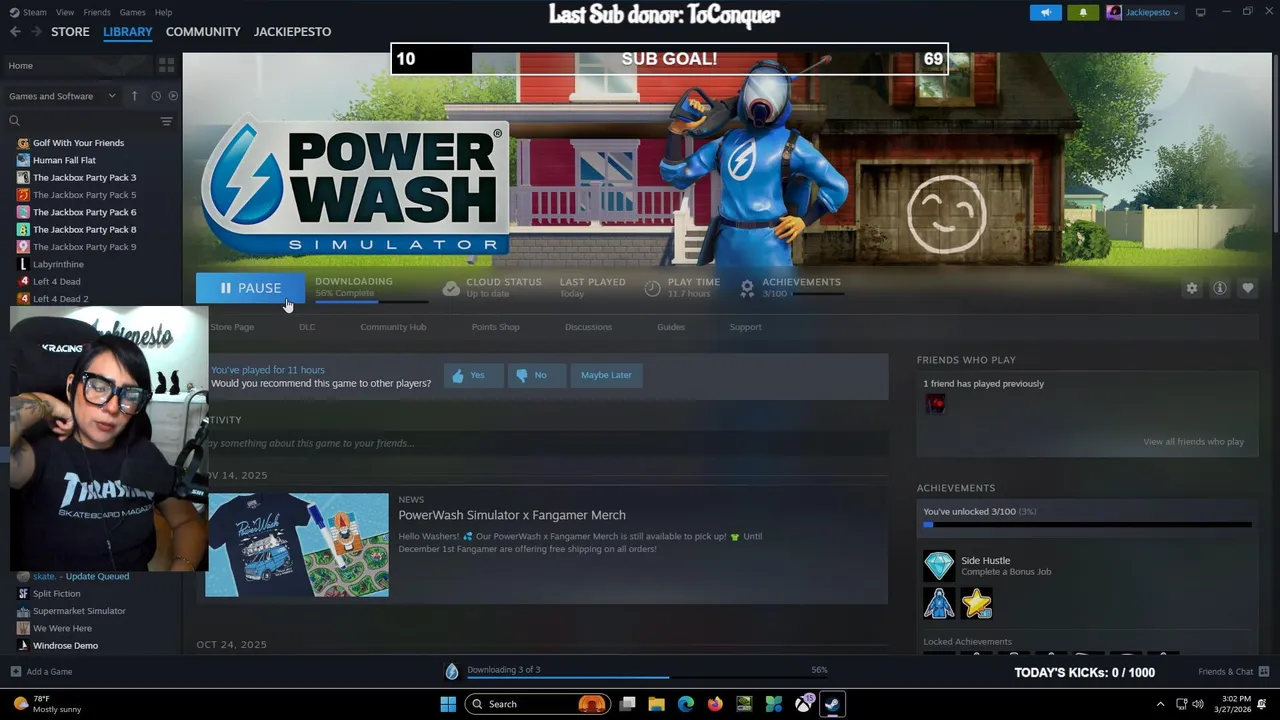Open the DLC link
The width and height of the screenshot is (1280, 720).
click(x=307, y=327)
